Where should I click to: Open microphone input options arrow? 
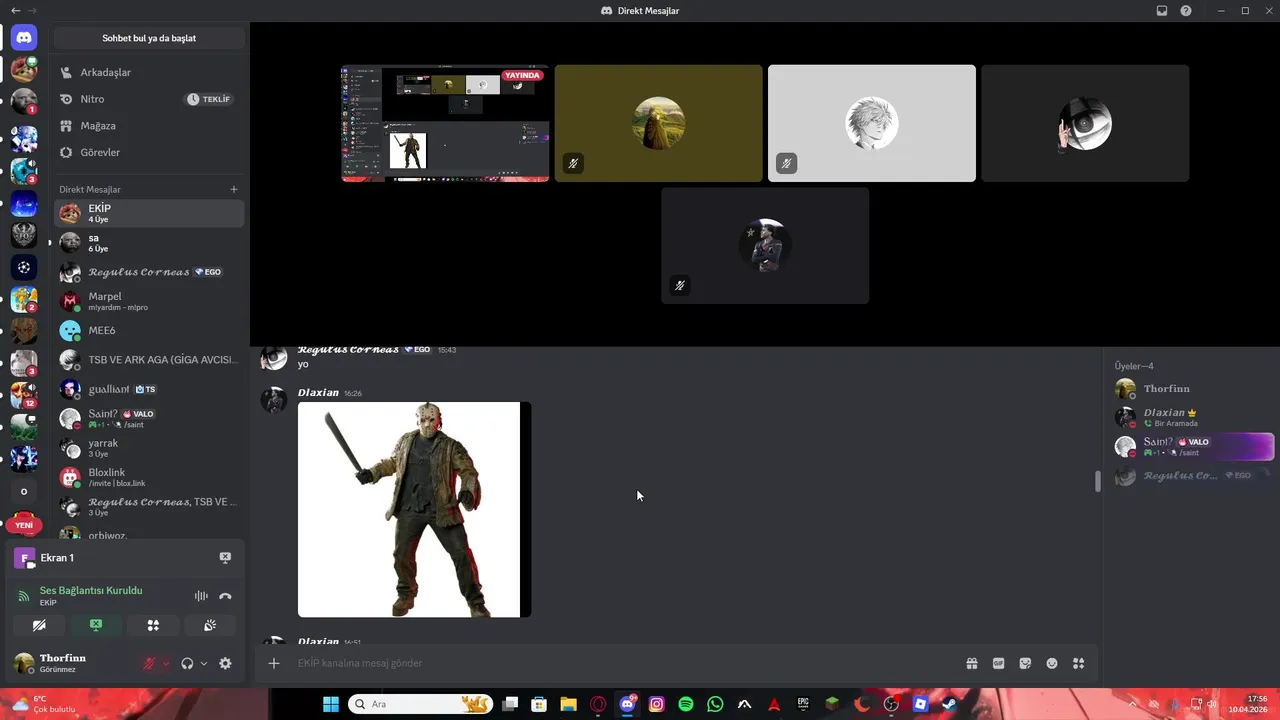click(x=166, y=663)
